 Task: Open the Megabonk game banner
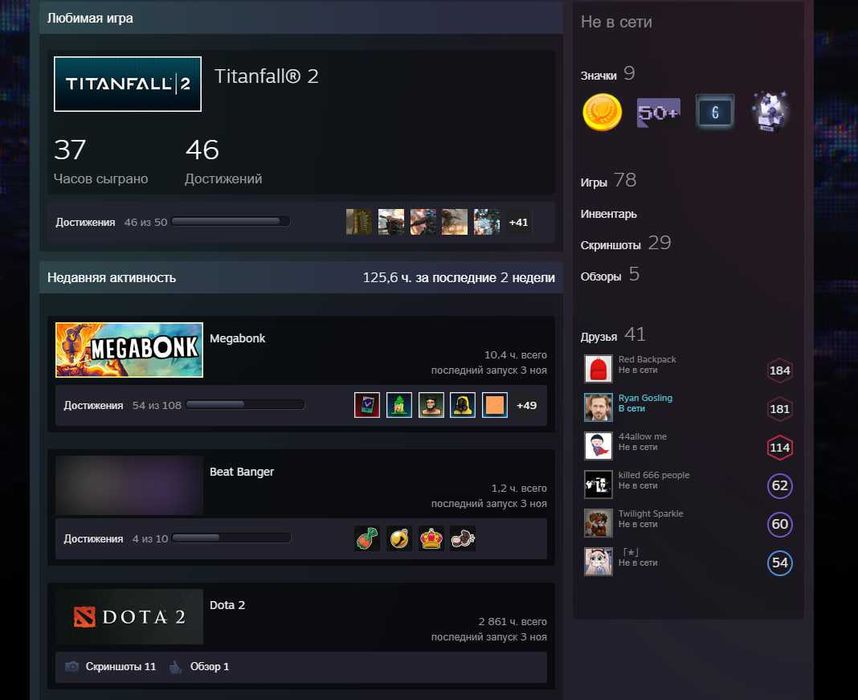[x=129, y=350]
